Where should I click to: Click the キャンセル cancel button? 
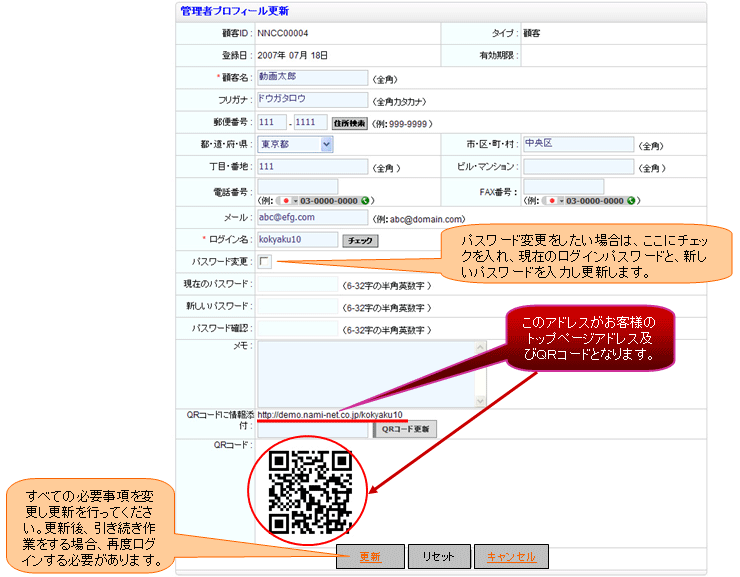pos(511,557)
